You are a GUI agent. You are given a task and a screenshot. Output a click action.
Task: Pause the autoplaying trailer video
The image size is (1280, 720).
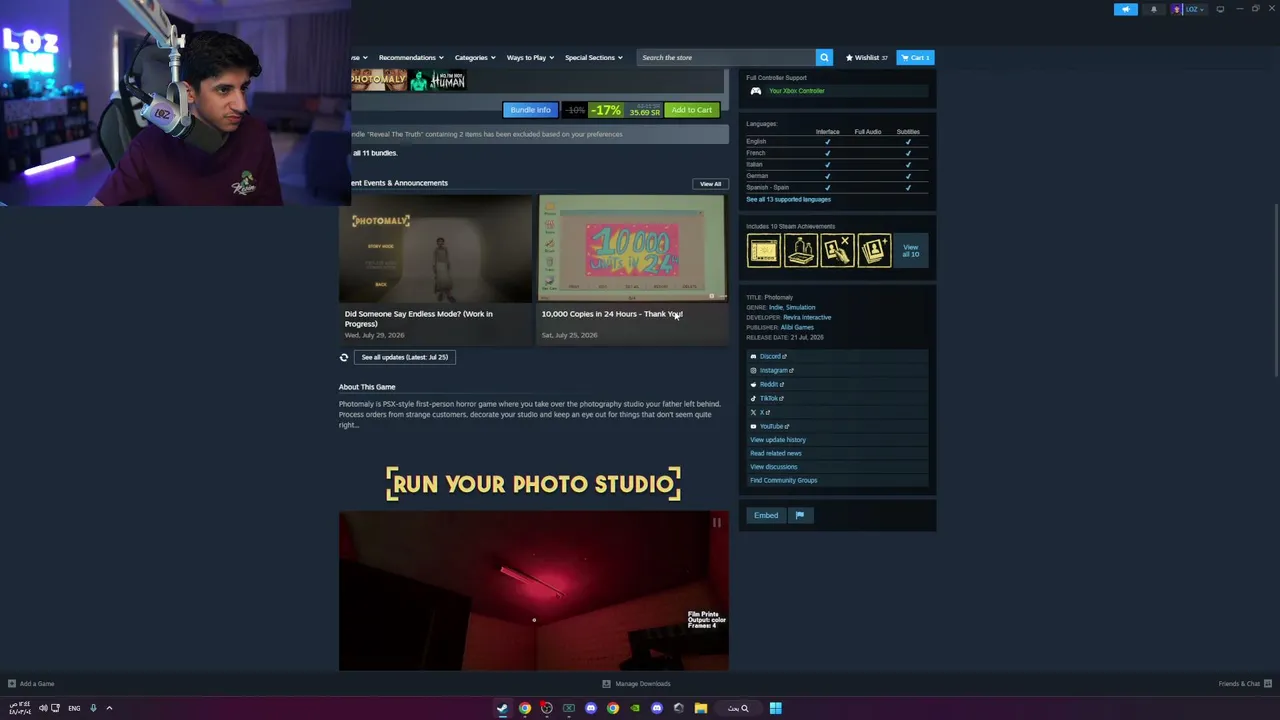tap(716, 522)
